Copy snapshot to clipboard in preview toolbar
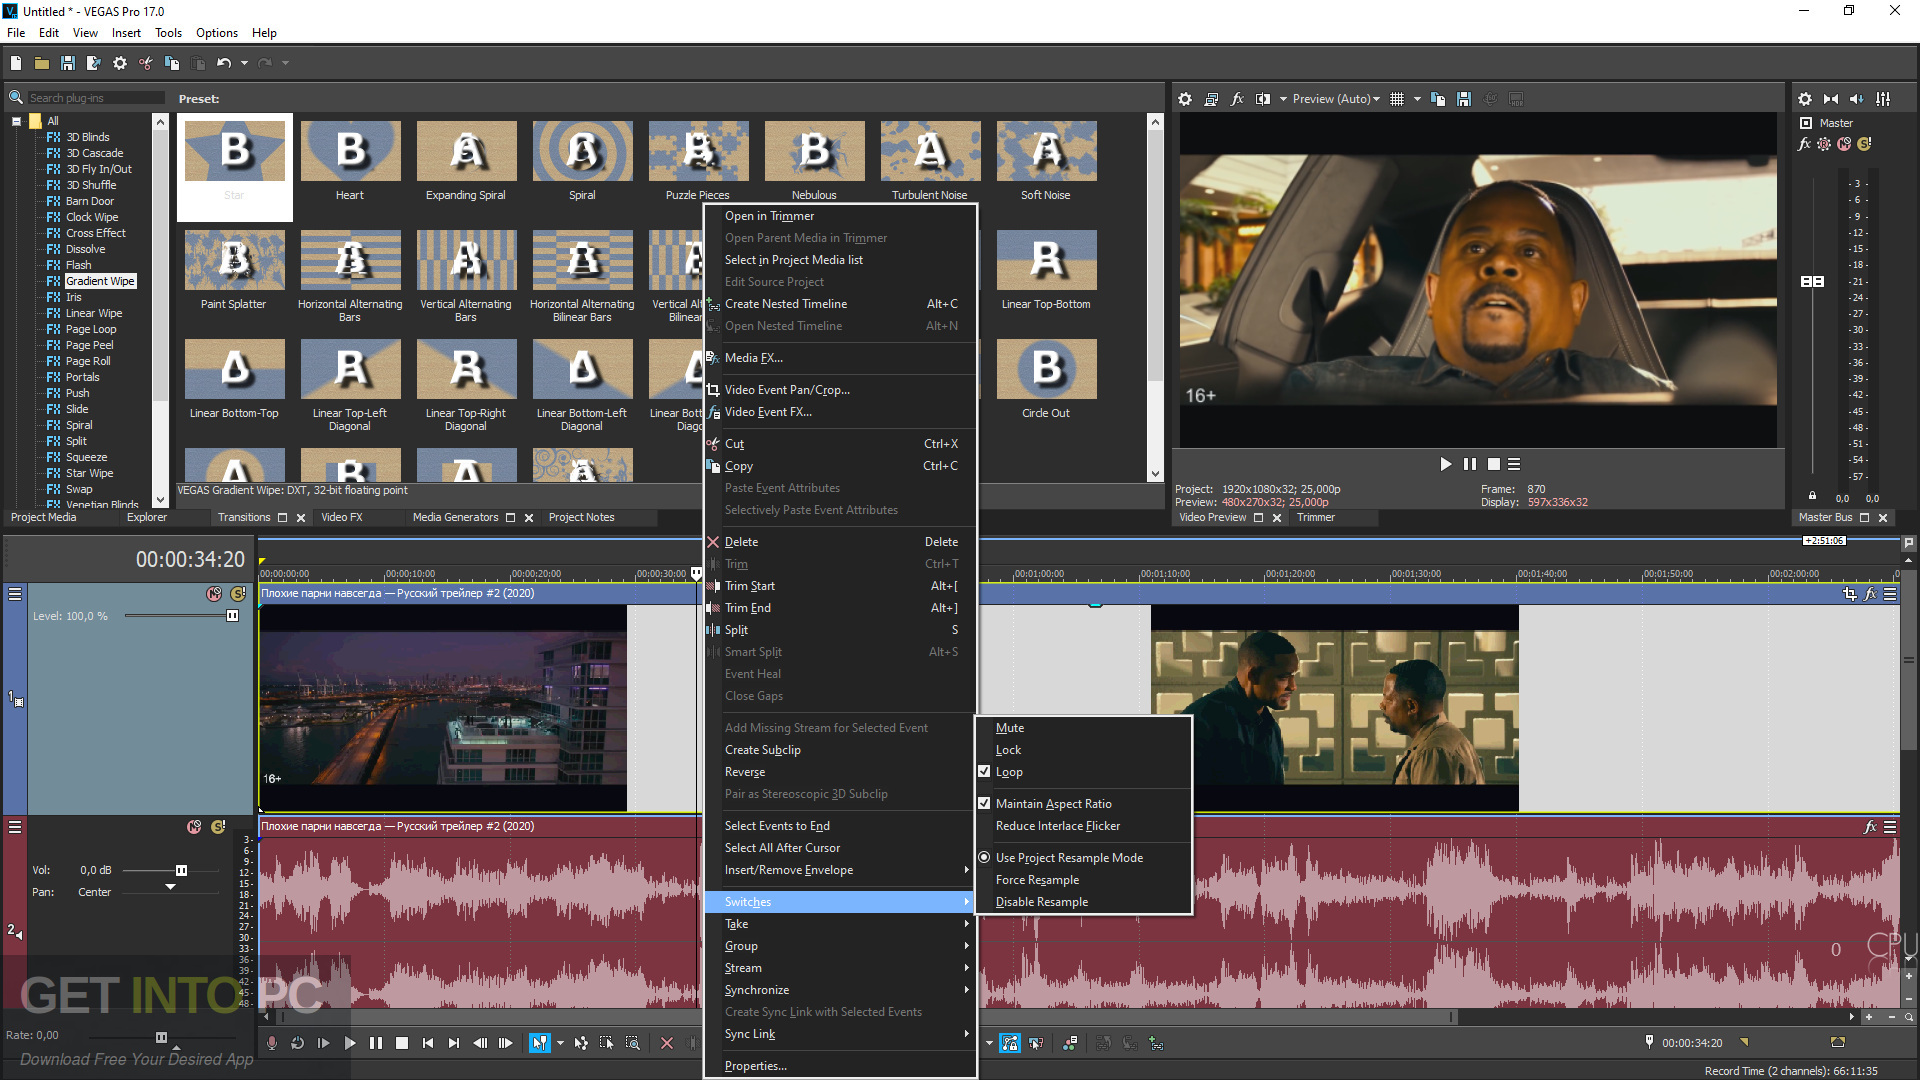 1438,99
